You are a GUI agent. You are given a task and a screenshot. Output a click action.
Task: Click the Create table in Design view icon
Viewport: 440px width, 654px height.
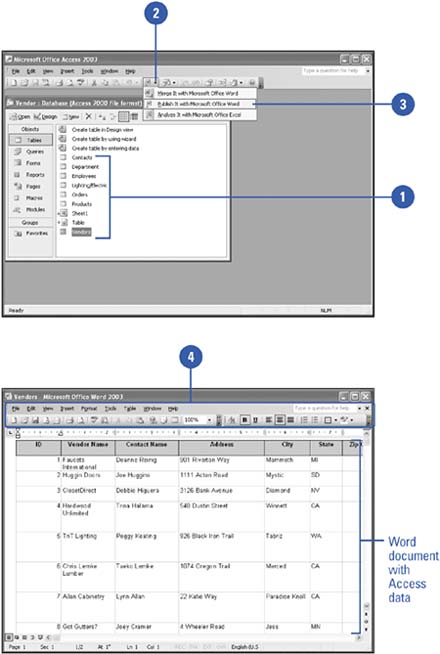(x=63, y=129)
